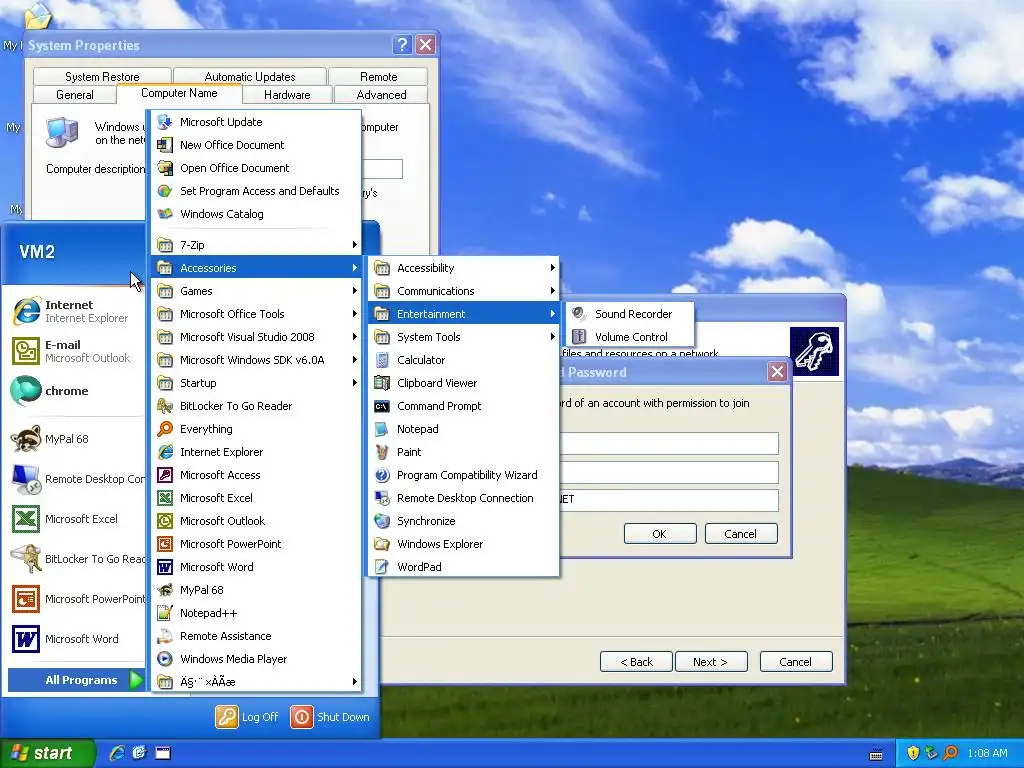1024x768 pixels.
Task: Open Microsoft Access from All Programs
Action: click(256, 475)
